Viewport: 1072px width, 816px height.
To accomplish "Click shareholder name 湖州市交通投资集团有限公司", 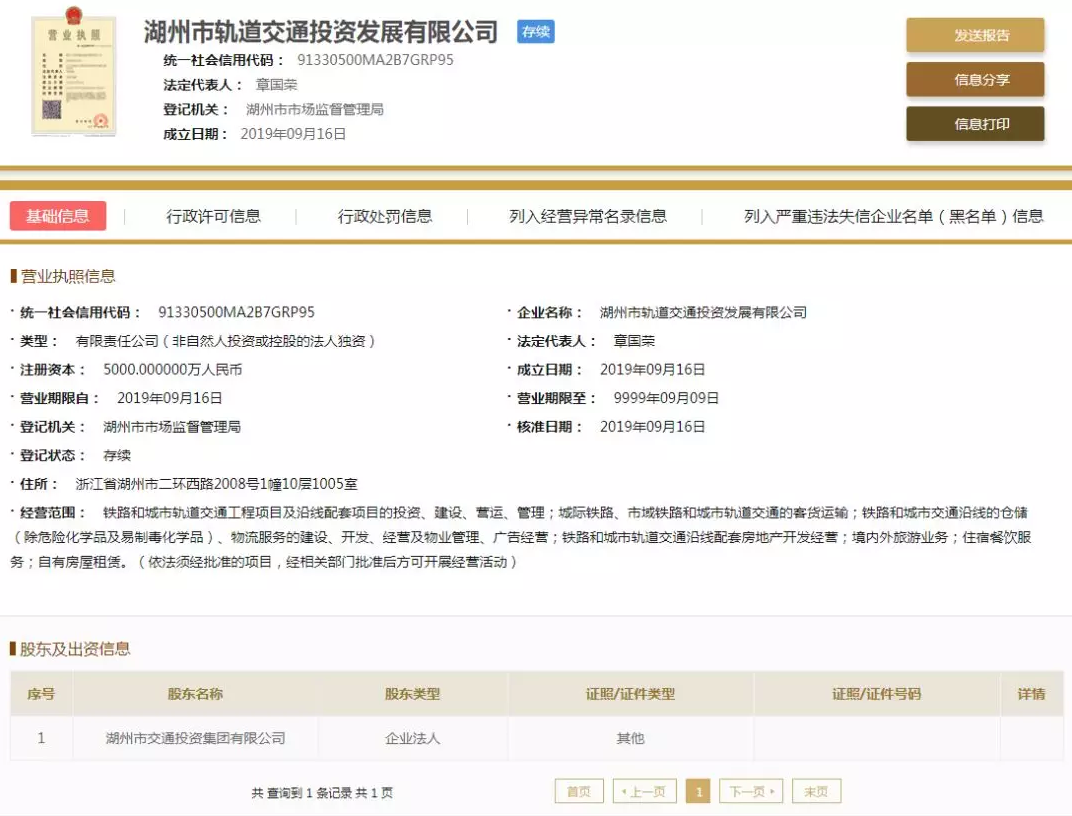I will (x=196, y=738).
